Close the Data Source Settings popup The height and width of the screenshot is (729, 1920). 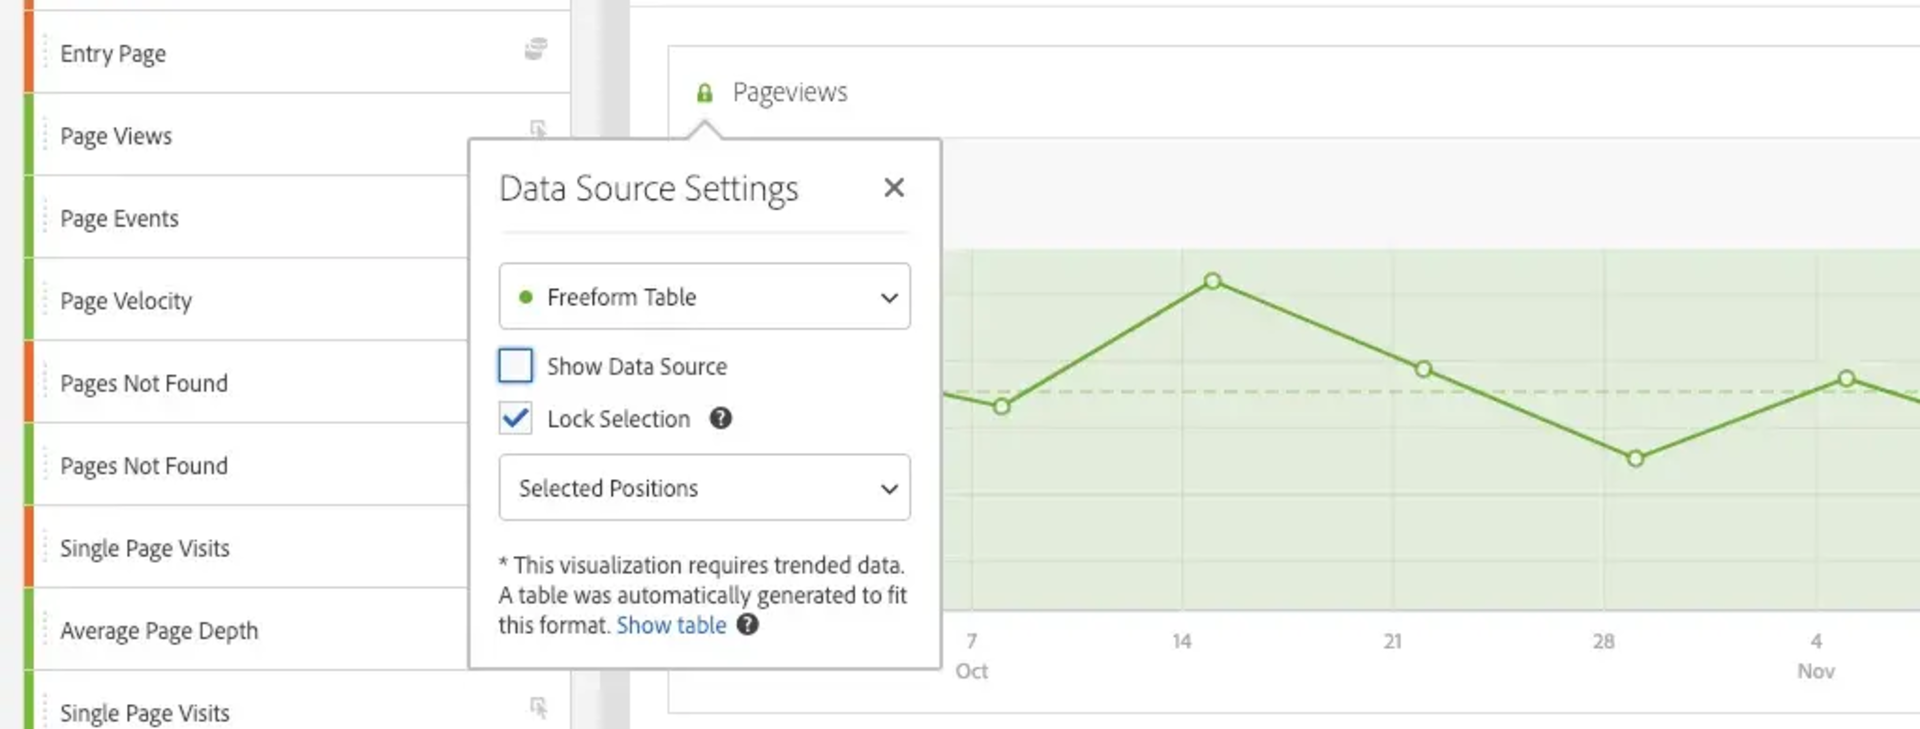coord(893,188)
